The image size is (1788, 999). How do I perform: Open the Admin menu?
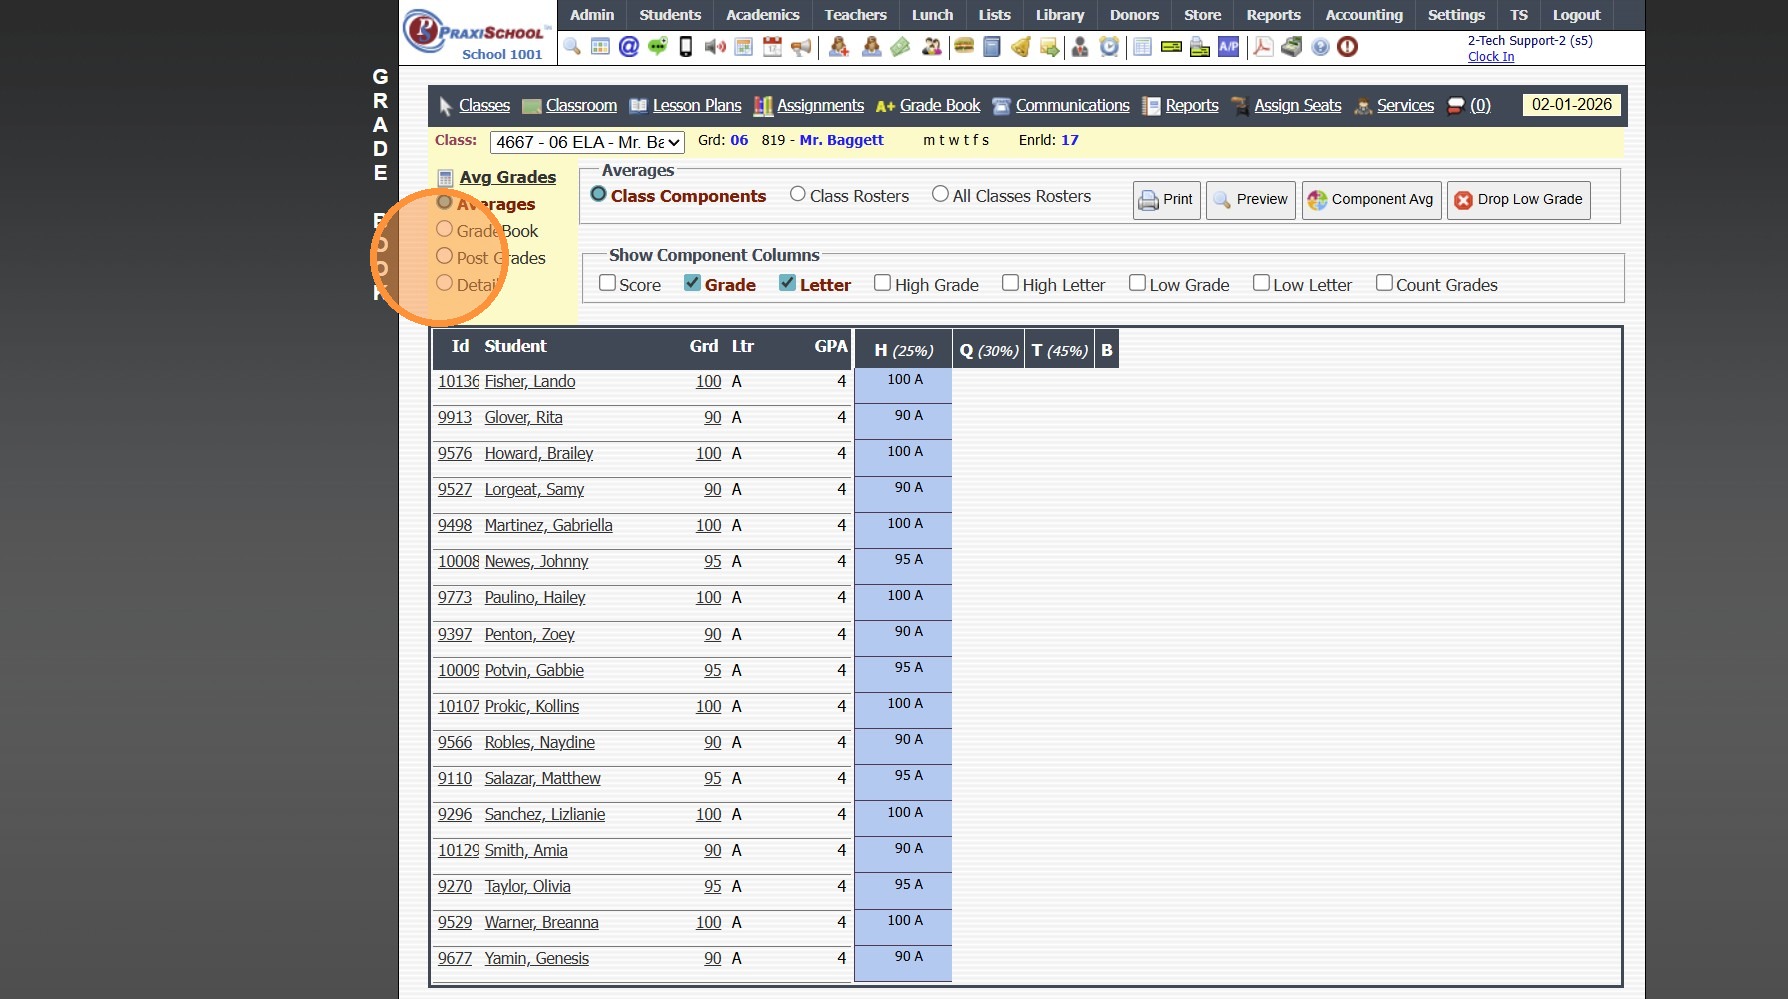pos(592,15)
